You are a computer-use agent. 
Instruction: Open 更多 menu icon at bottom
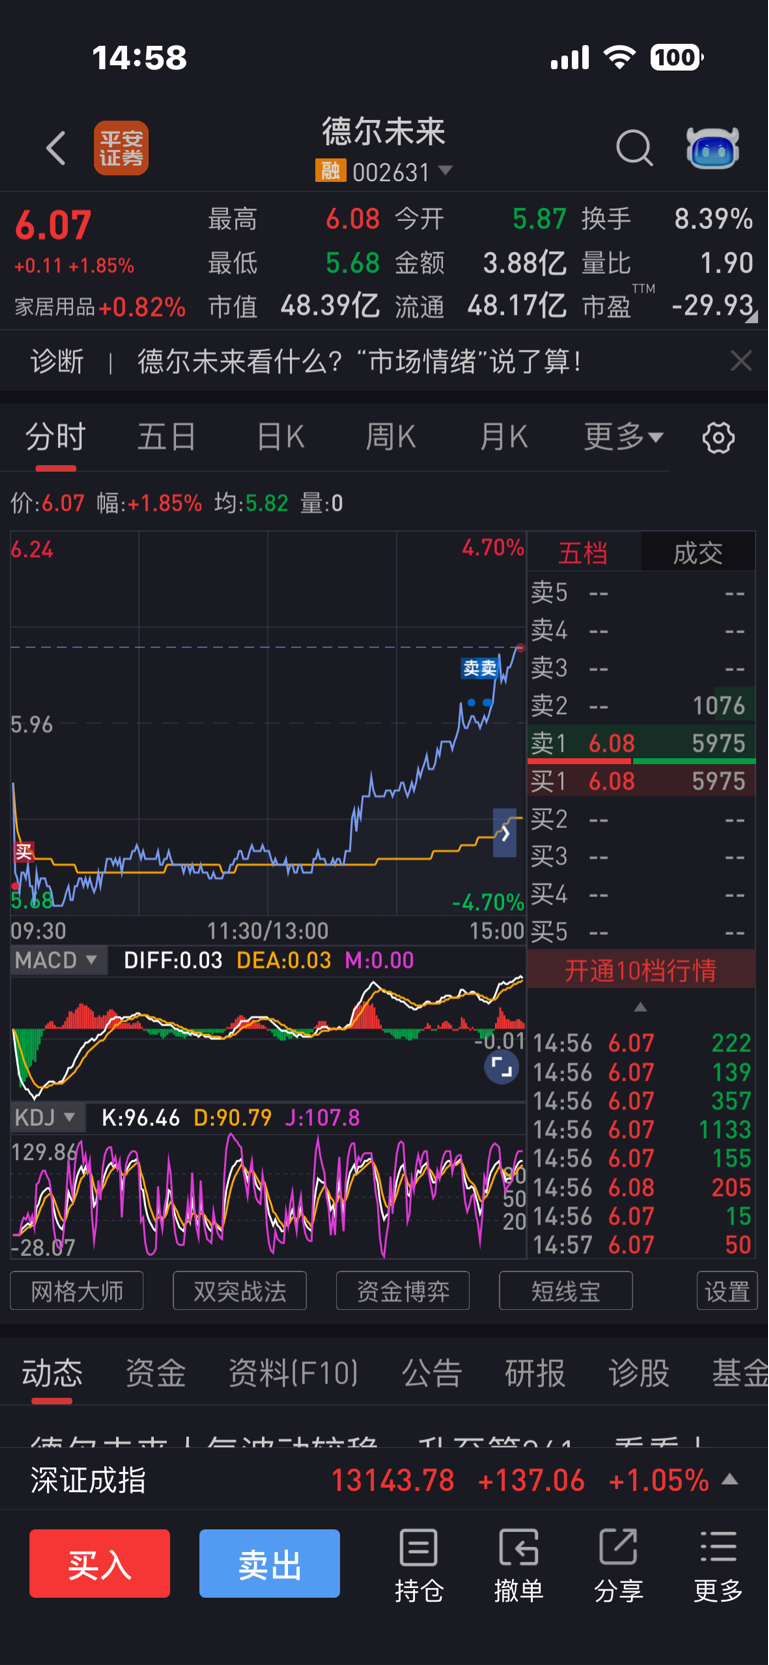(x=718, y=1565)
